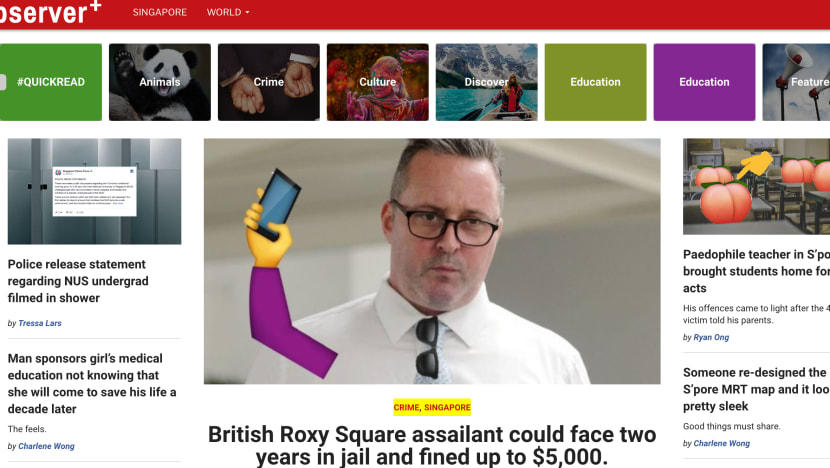Choose the purple Education tile
830x468 pixels.
705,82
